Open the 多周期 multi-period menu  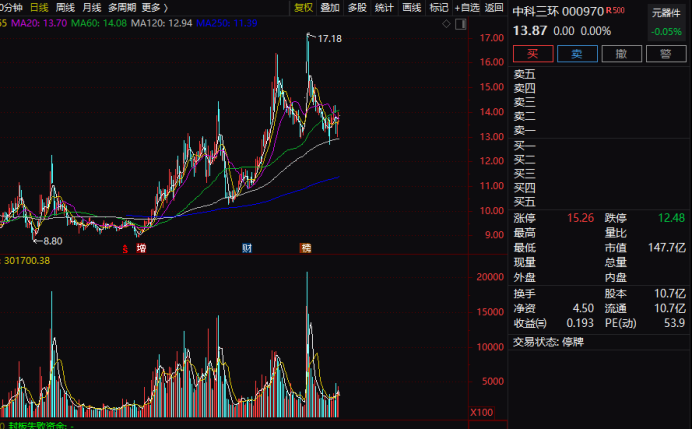coord(121,7)
